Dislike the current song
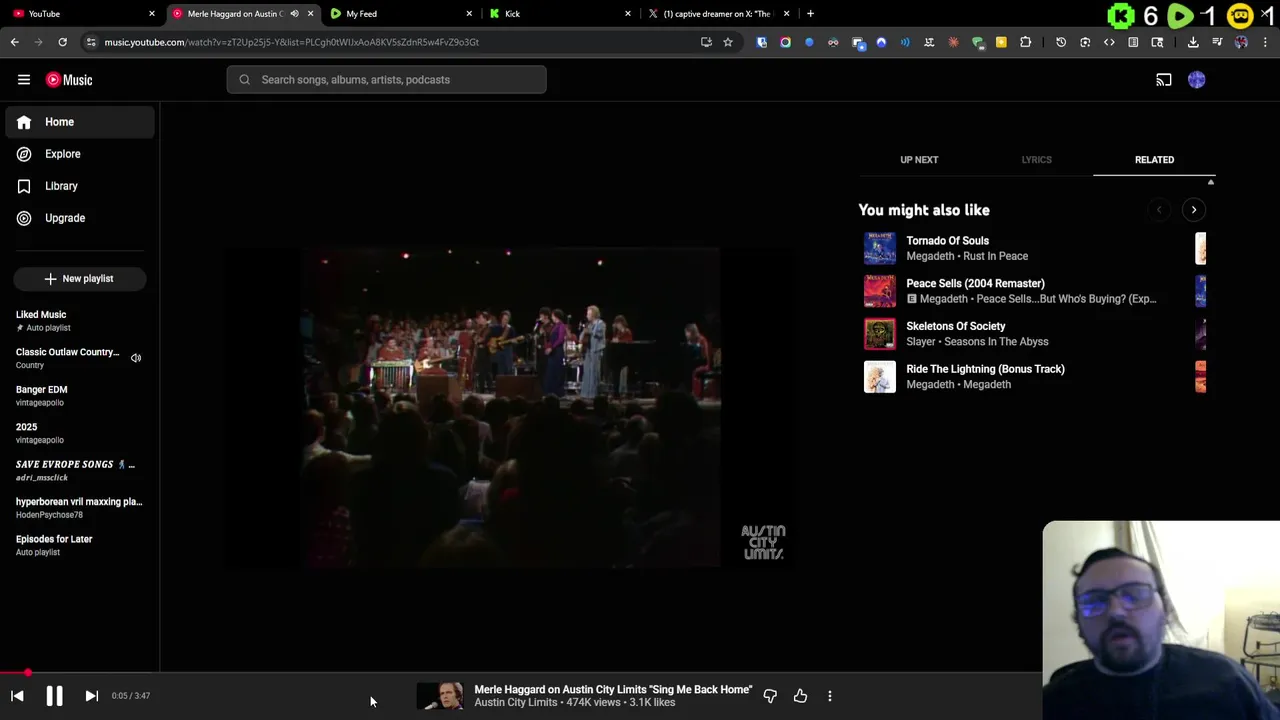The image size is (1280, 720). (x=770, y=696)
